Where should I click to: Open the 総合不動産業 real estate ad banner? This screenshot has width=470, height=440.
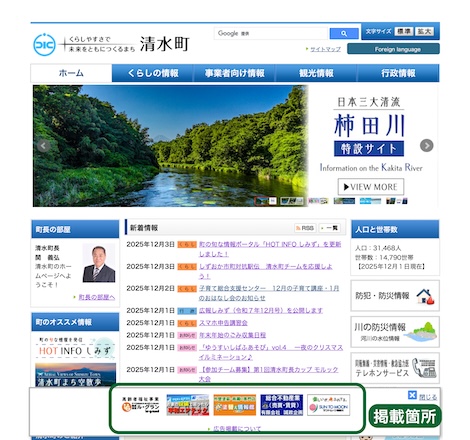(282, 405)
